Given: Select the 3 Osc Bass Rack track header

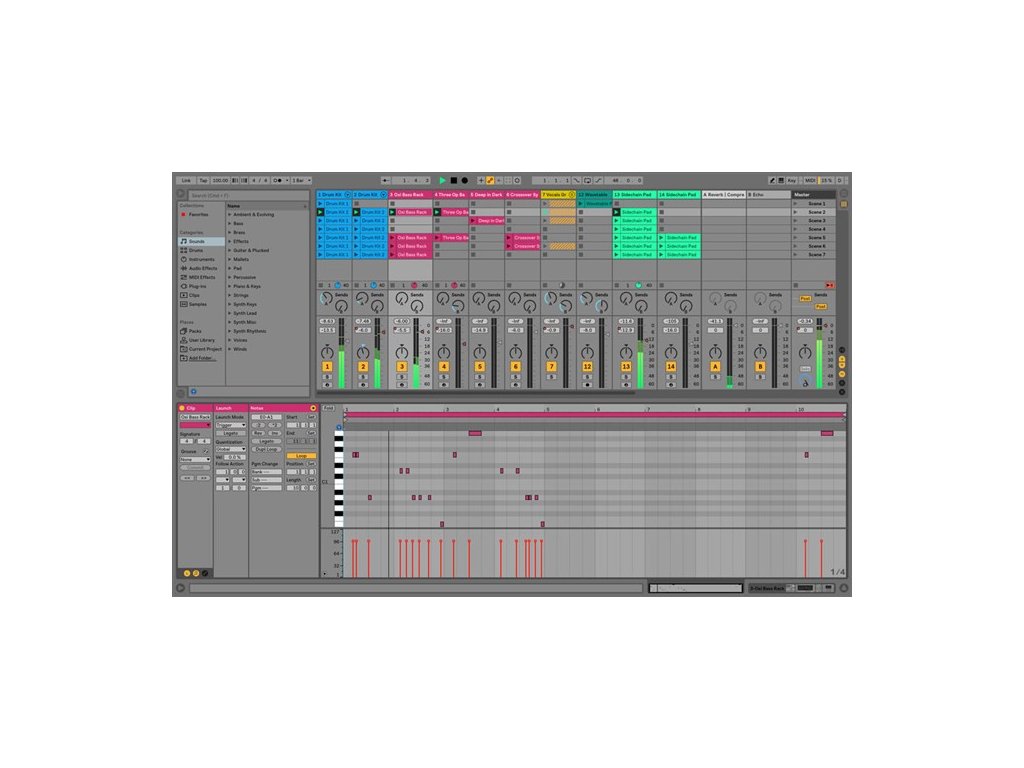Looking at the screenshot, I should [x=410, y=195].
